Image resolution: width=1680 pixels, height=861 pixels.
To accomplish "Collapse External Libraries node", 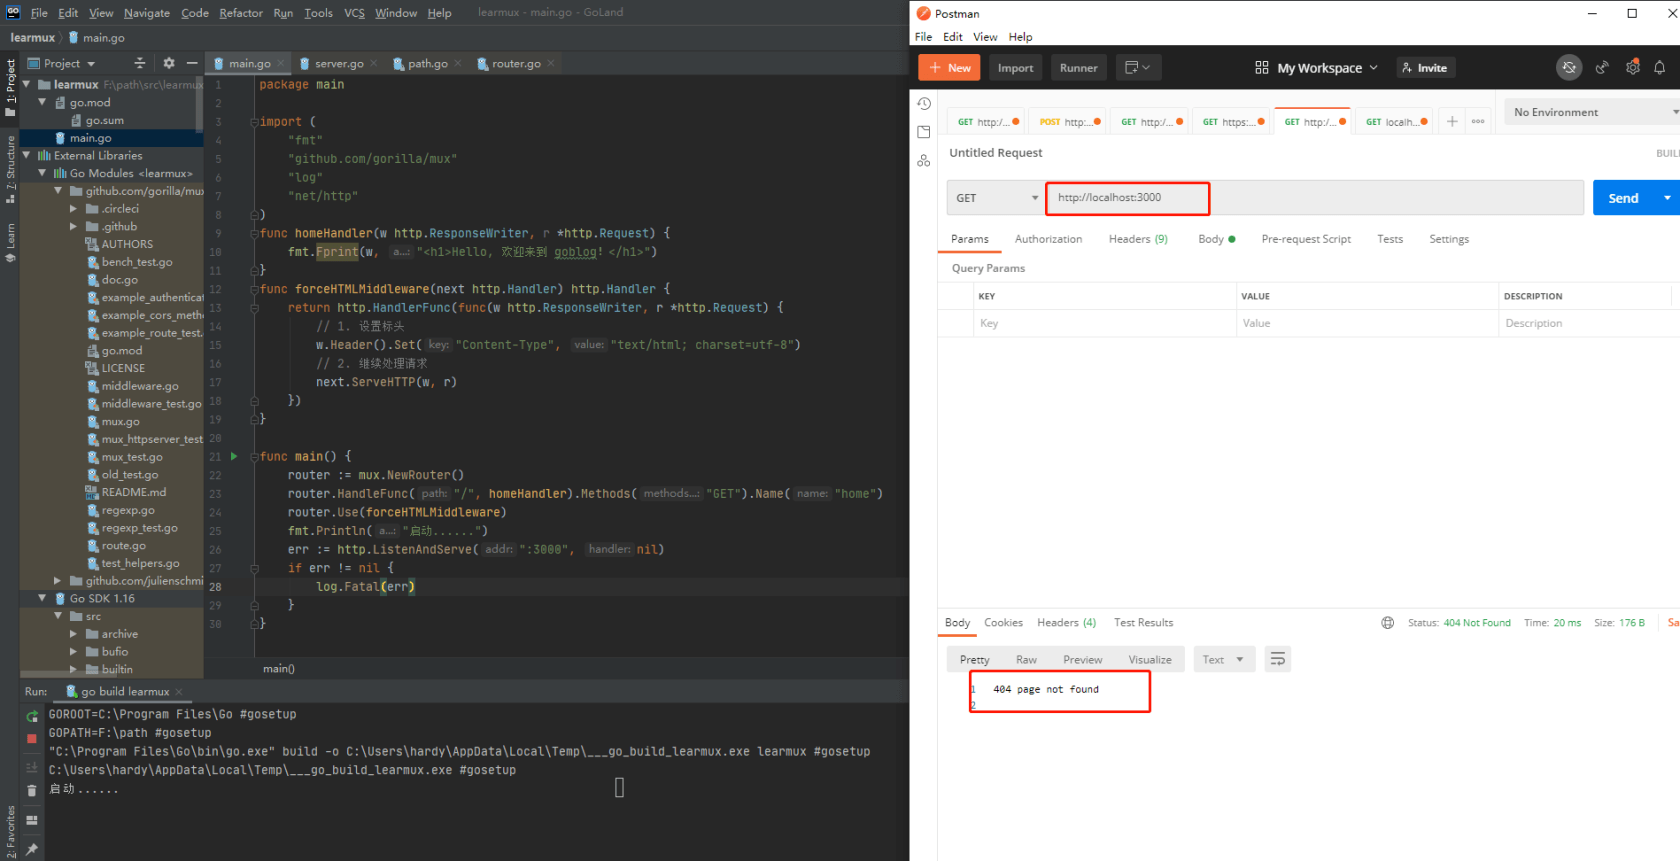I will click(x=27, y=156).
